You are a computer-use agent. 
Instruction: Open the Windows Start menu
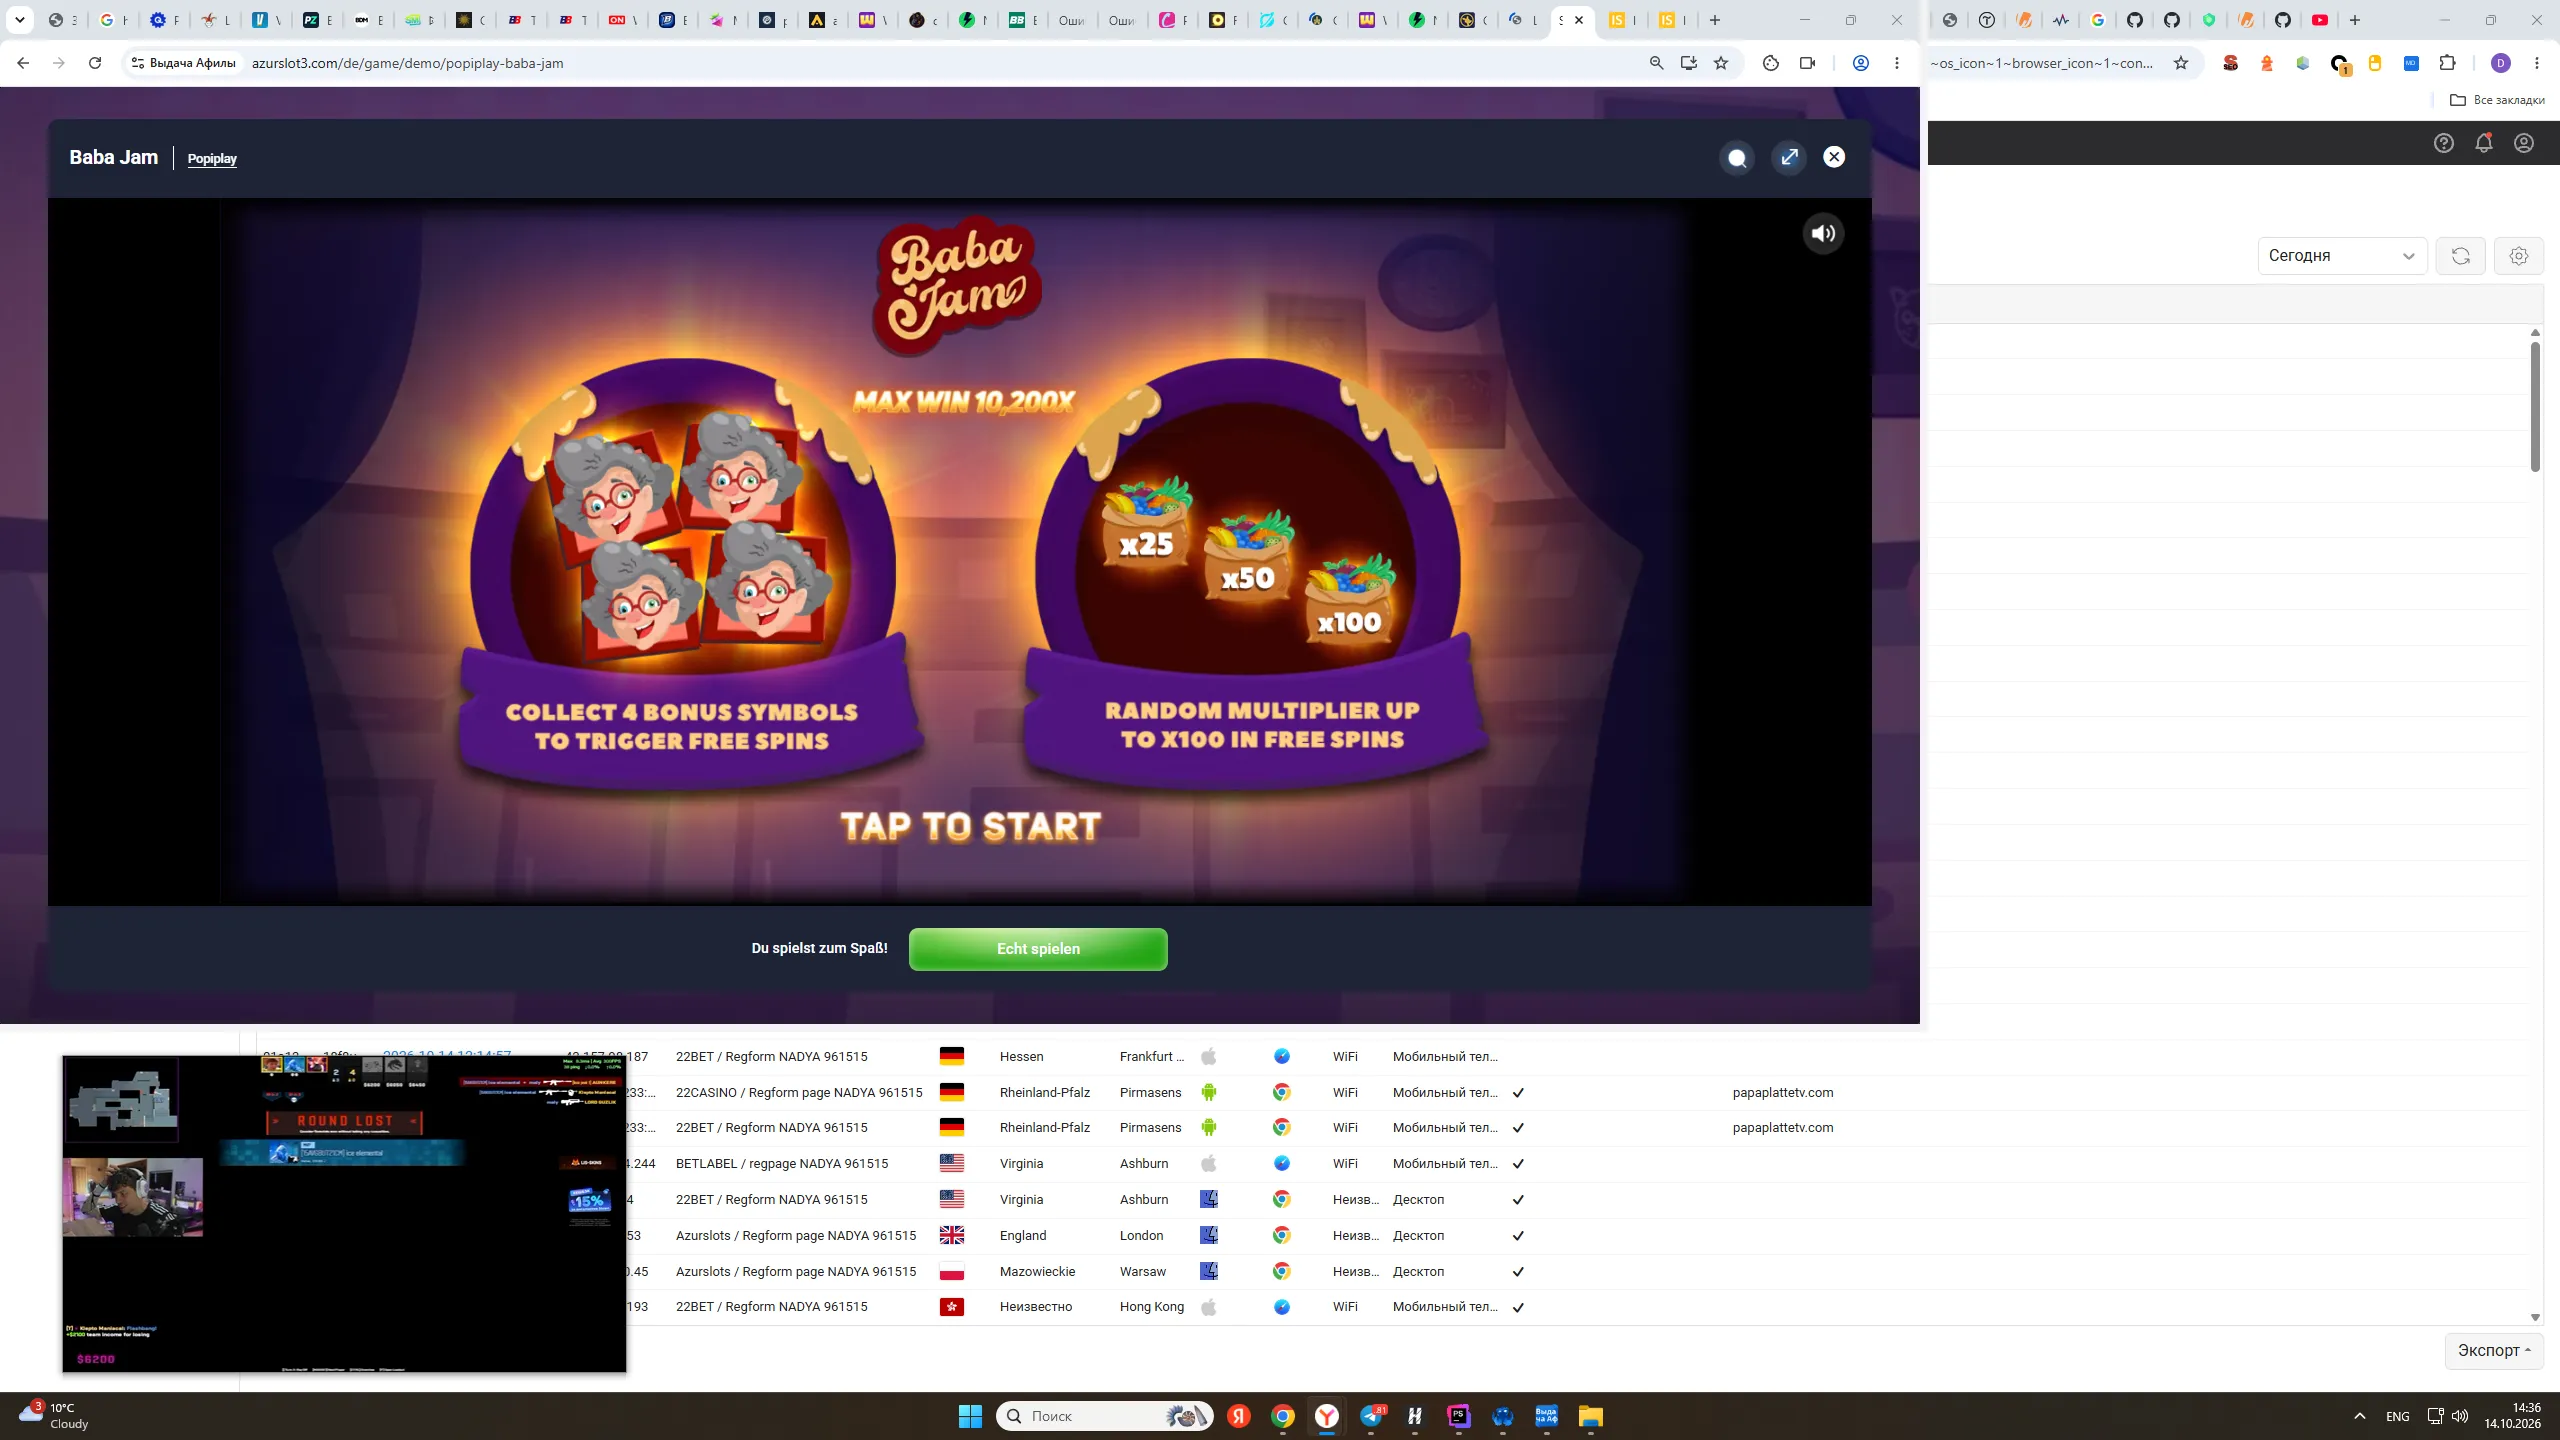click(970, 1416)
